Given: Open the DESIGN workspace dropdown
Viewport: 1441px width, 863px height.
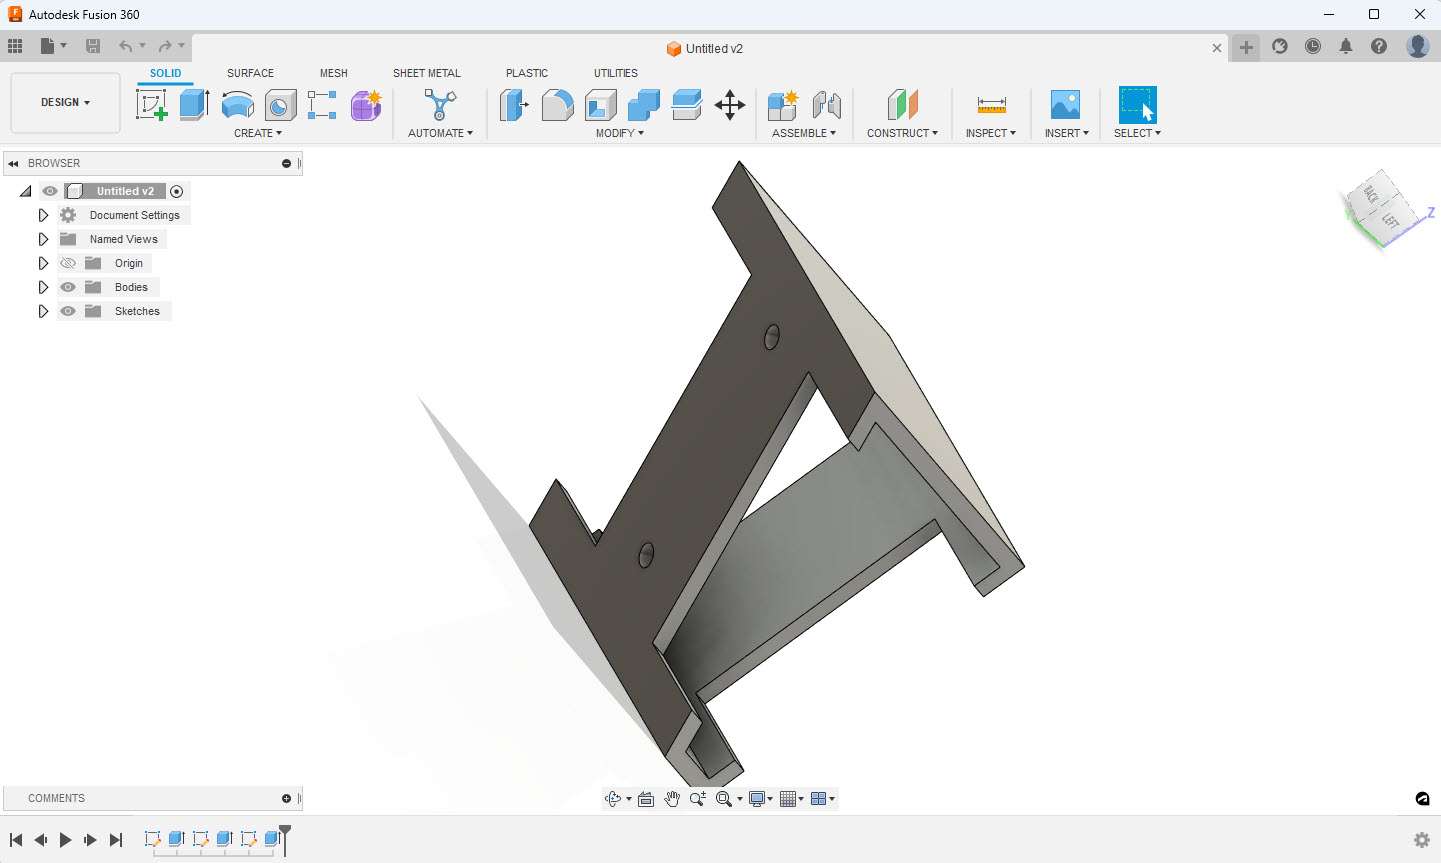Looking at the screenshot, I should pos(65,102).
